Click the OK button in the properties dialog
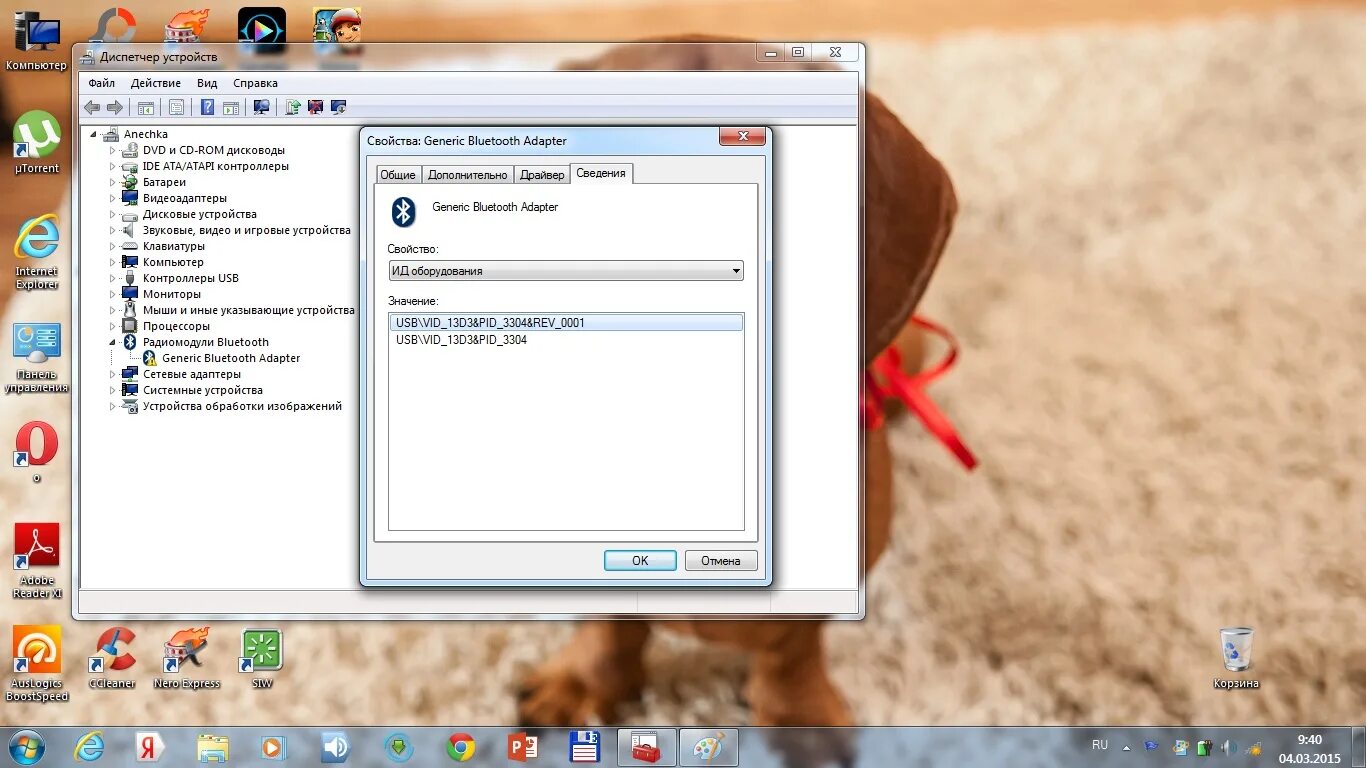This screenshot has height=768, width=1366. [639, 560]
